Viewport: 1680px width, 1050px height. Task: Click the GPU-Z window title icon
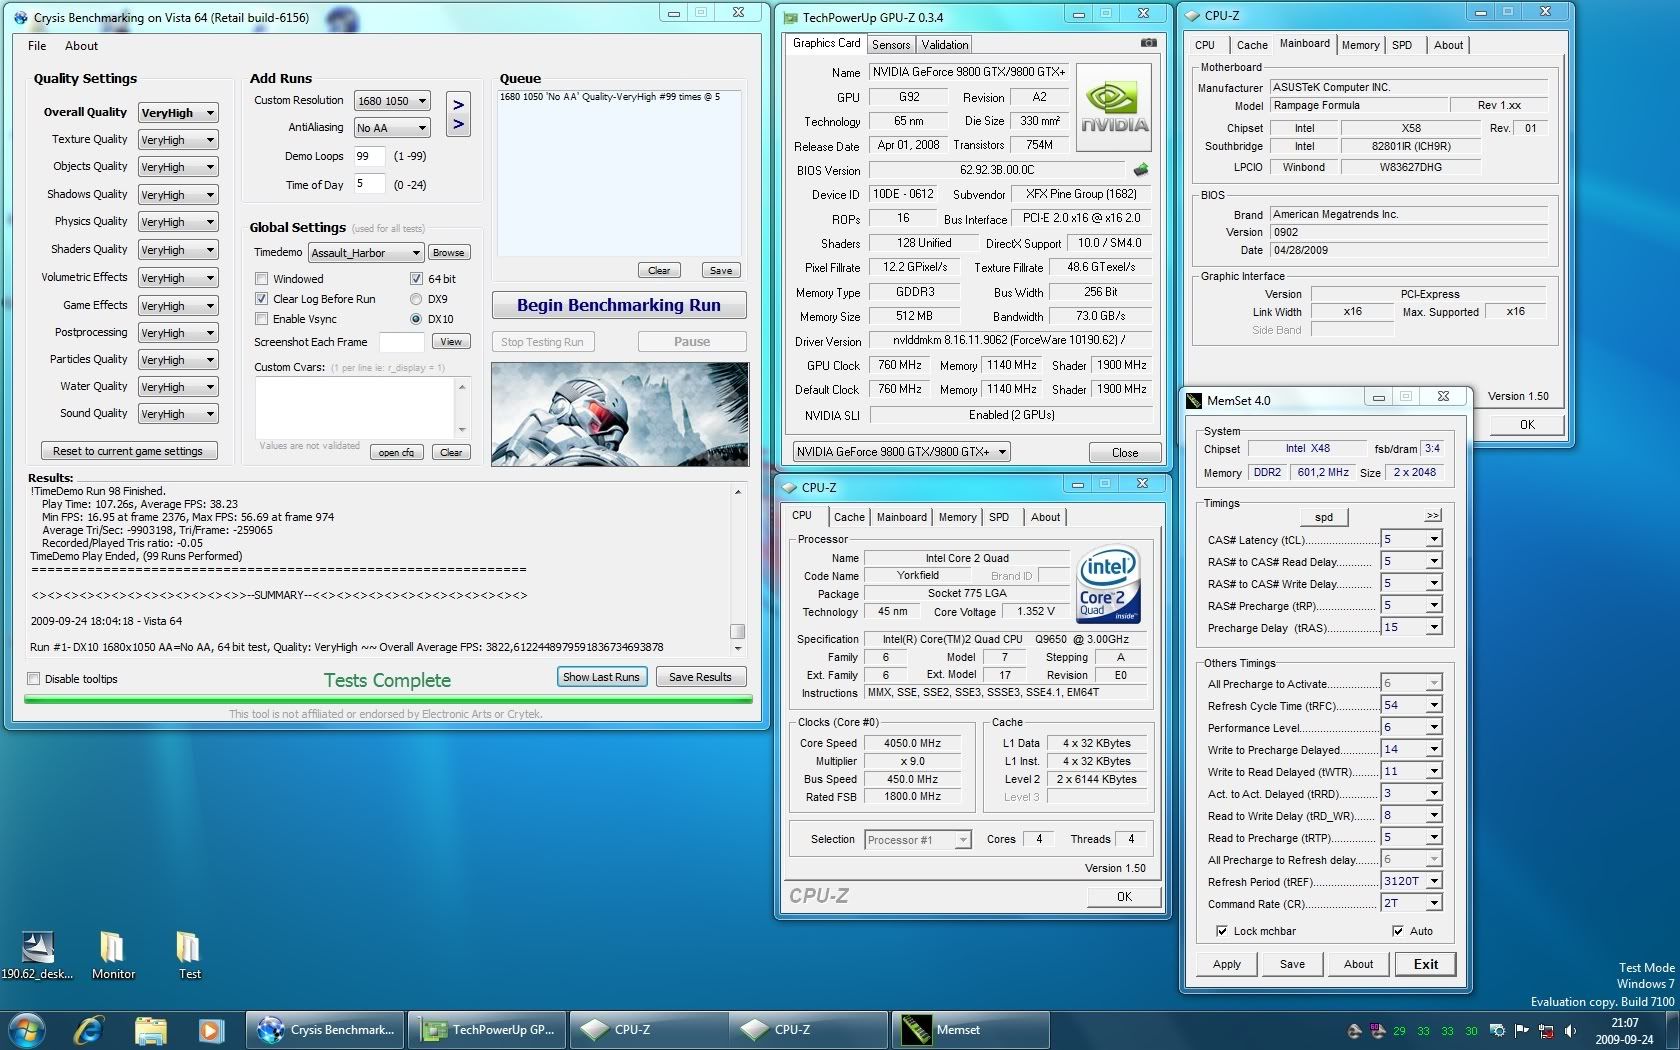click(790, 18)
